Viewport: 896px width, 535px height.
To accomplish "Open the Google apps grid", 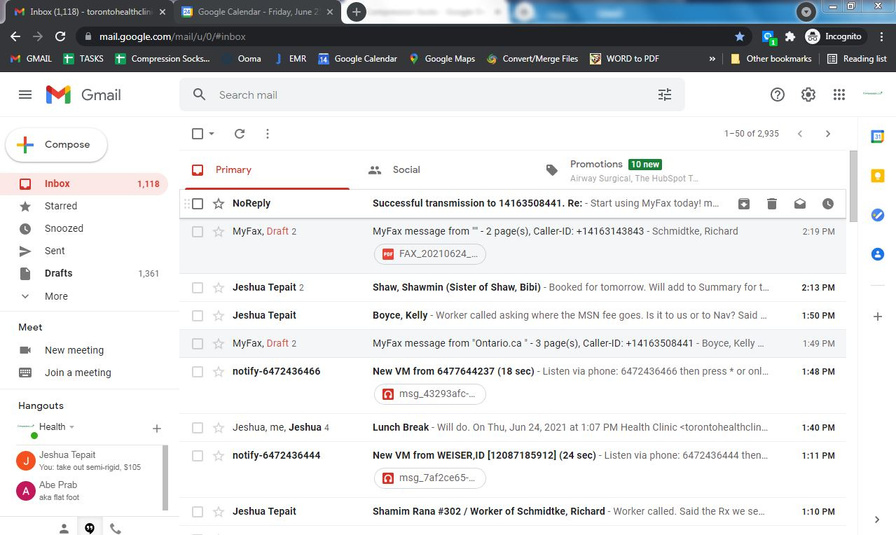I will click(x=839, y=95).
